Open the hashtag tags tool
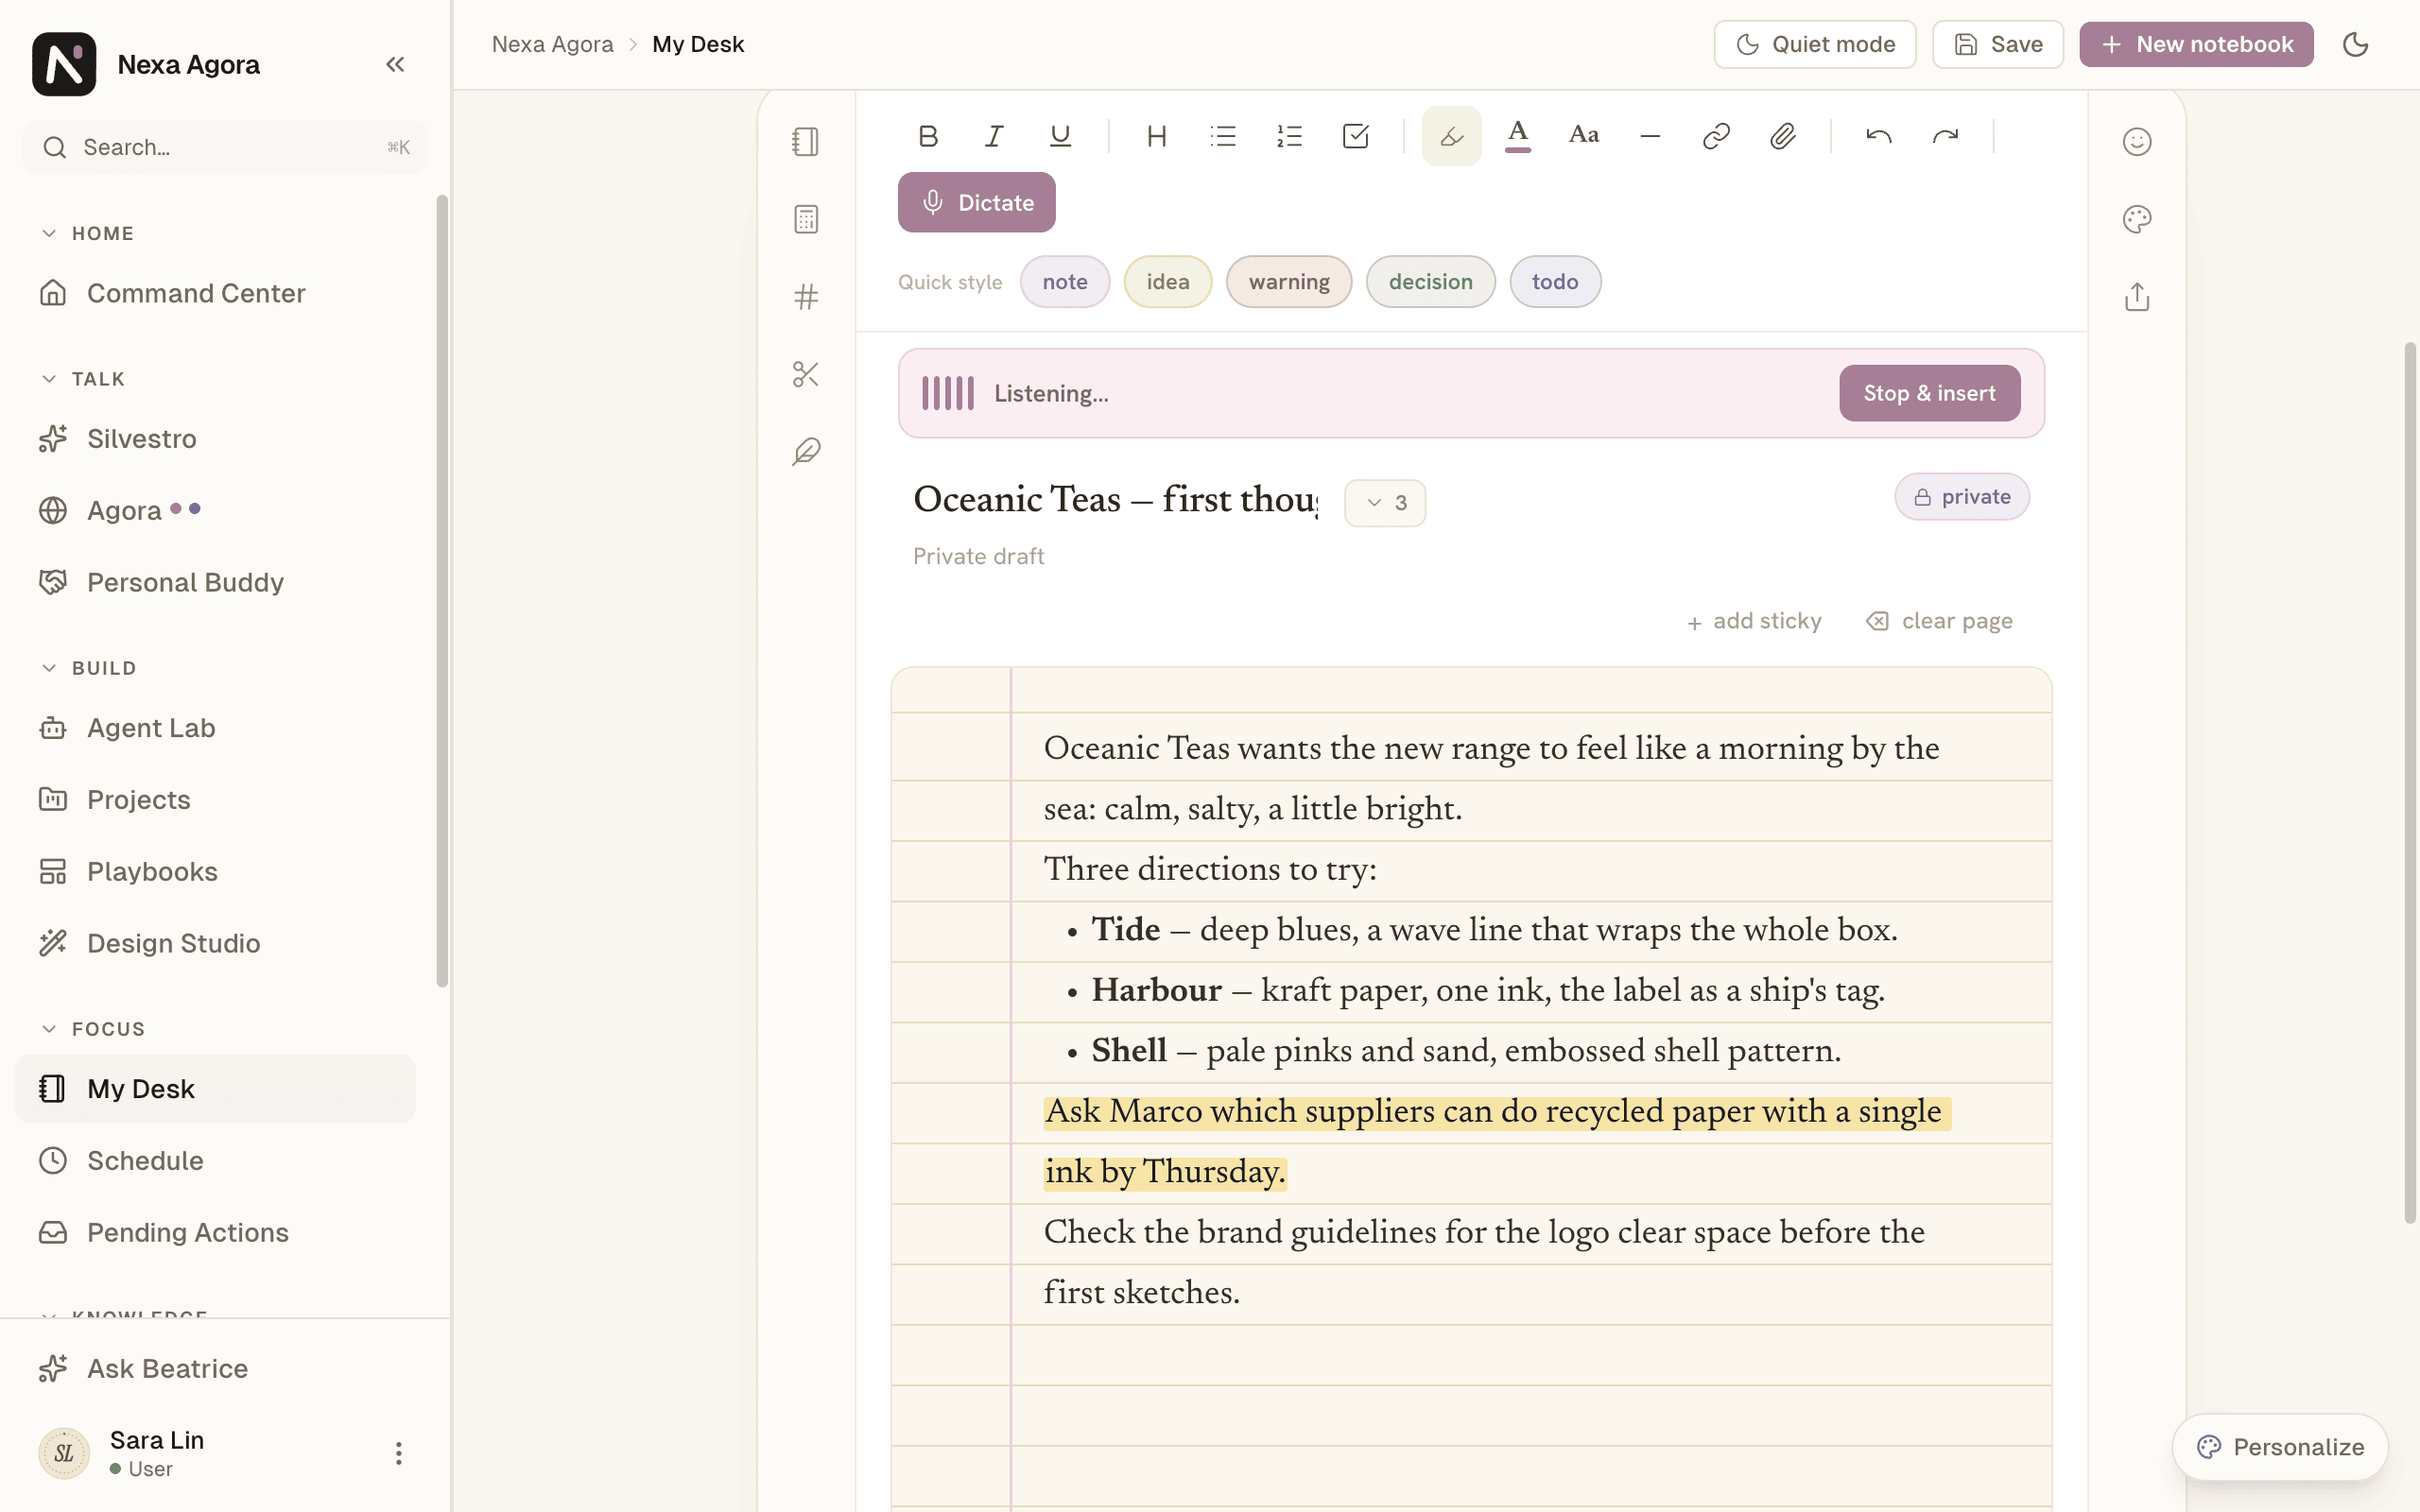This screenshot has width=2420, height=1512. coord(806,297)
